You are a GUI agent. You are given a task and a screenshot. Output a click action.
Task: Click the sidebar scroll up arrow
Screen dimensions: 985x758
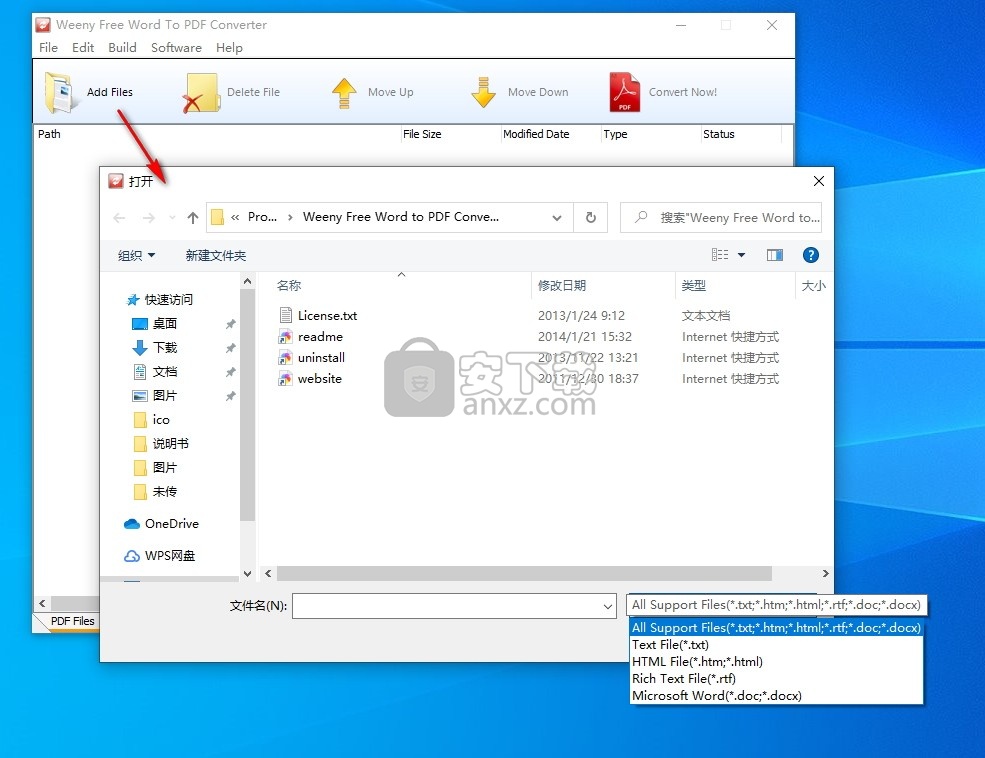coord(248,281)
